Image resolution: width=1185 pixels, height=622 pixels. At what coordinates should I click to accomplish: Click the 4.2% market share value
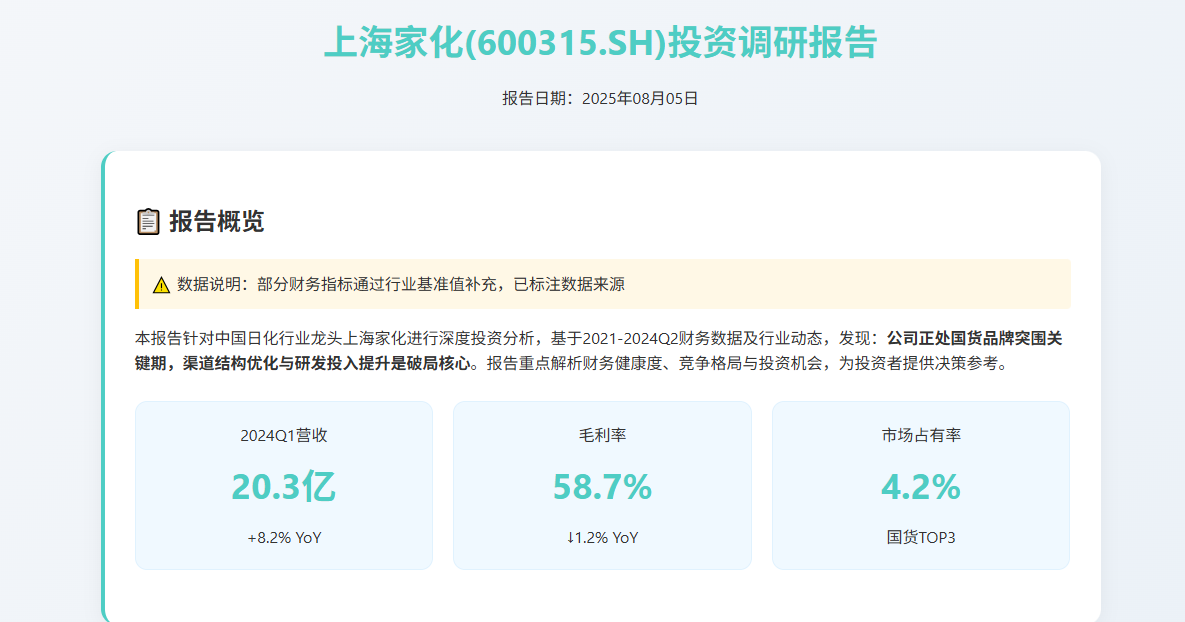click(x=921, y=486)
